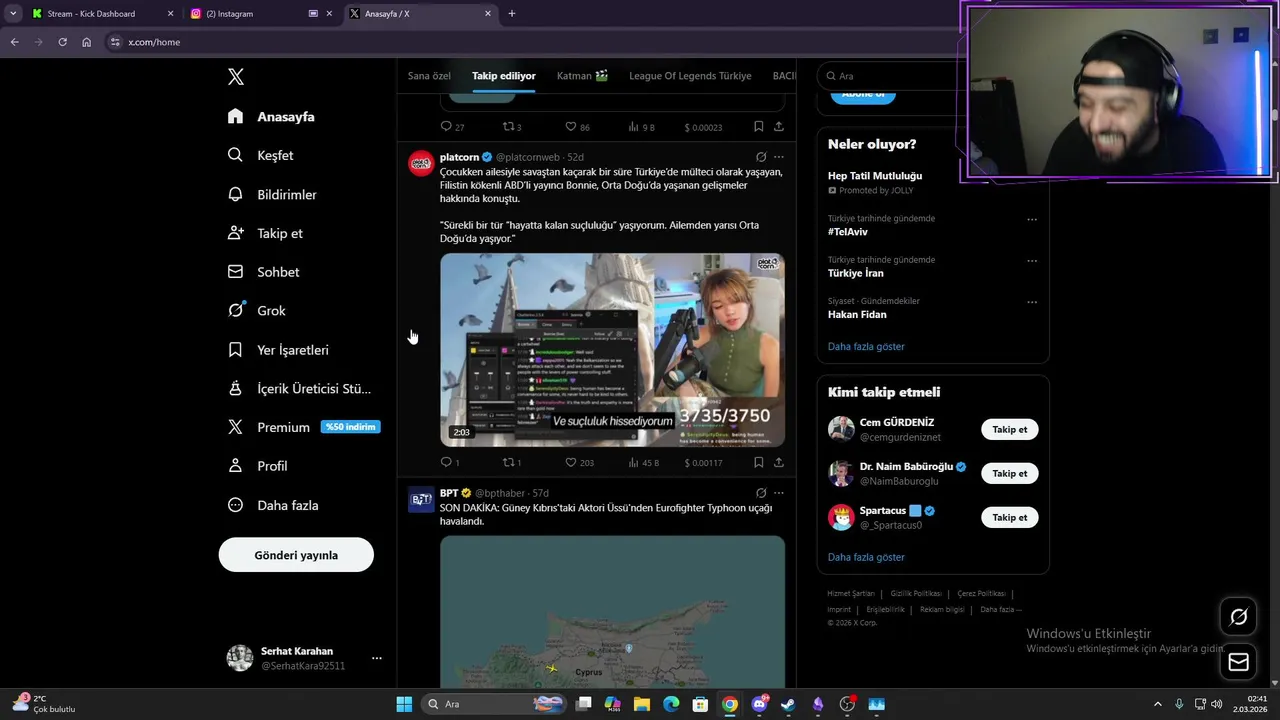Screen dimensions: 1280x720
Task: Click the X search field Ara
Action: click(890, 76)
